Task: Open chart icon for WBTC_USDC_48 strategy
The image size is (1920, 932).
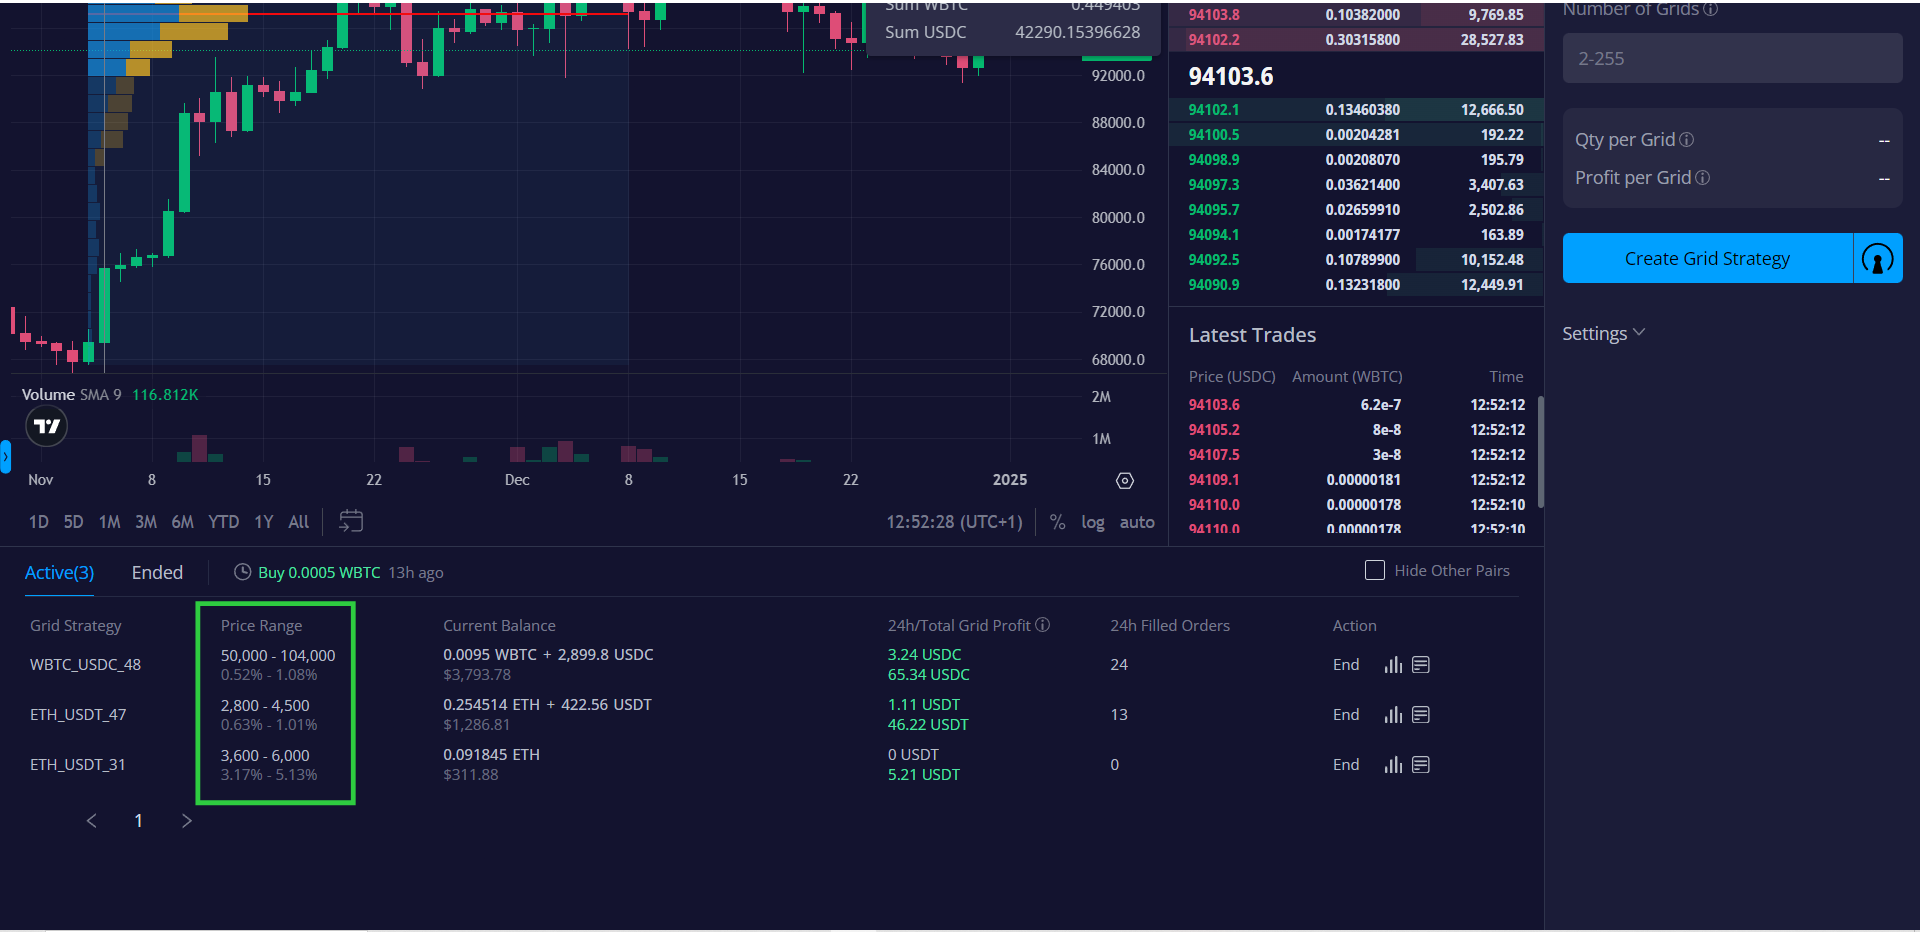Action: coord(1393,665)
